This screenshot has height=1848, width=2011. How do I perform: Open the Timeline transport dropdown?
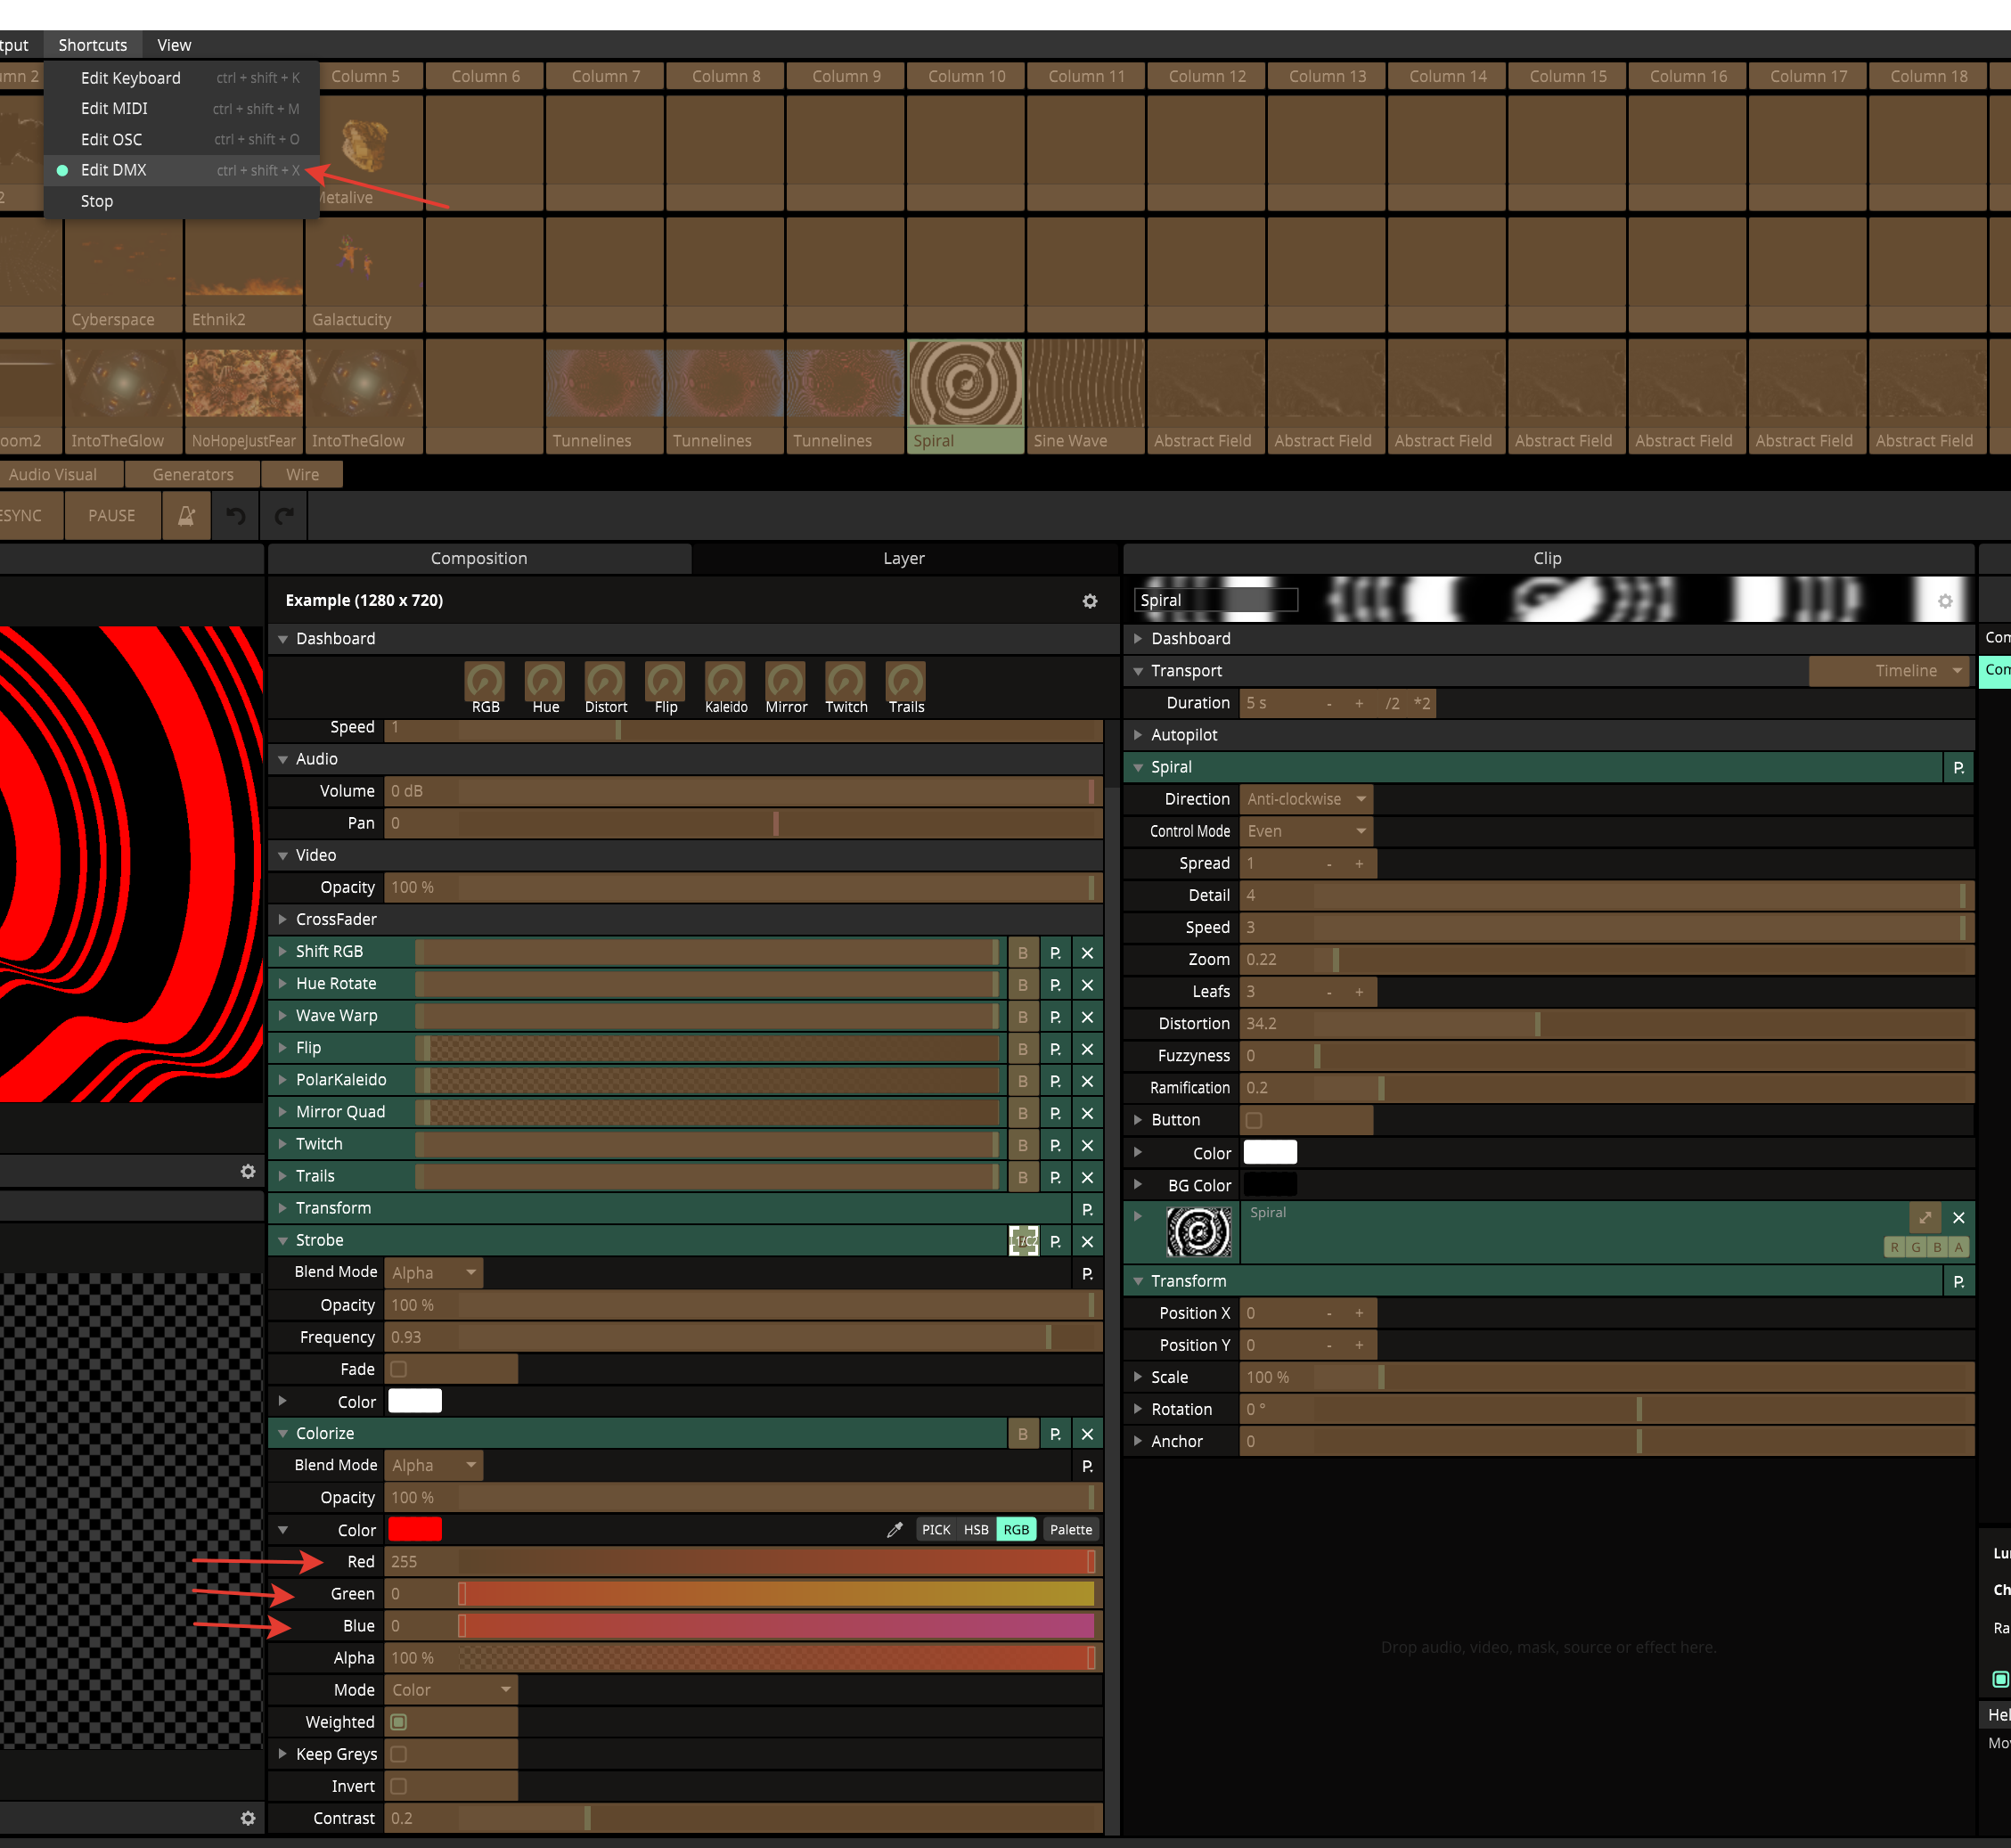(x=1889, y=671)
